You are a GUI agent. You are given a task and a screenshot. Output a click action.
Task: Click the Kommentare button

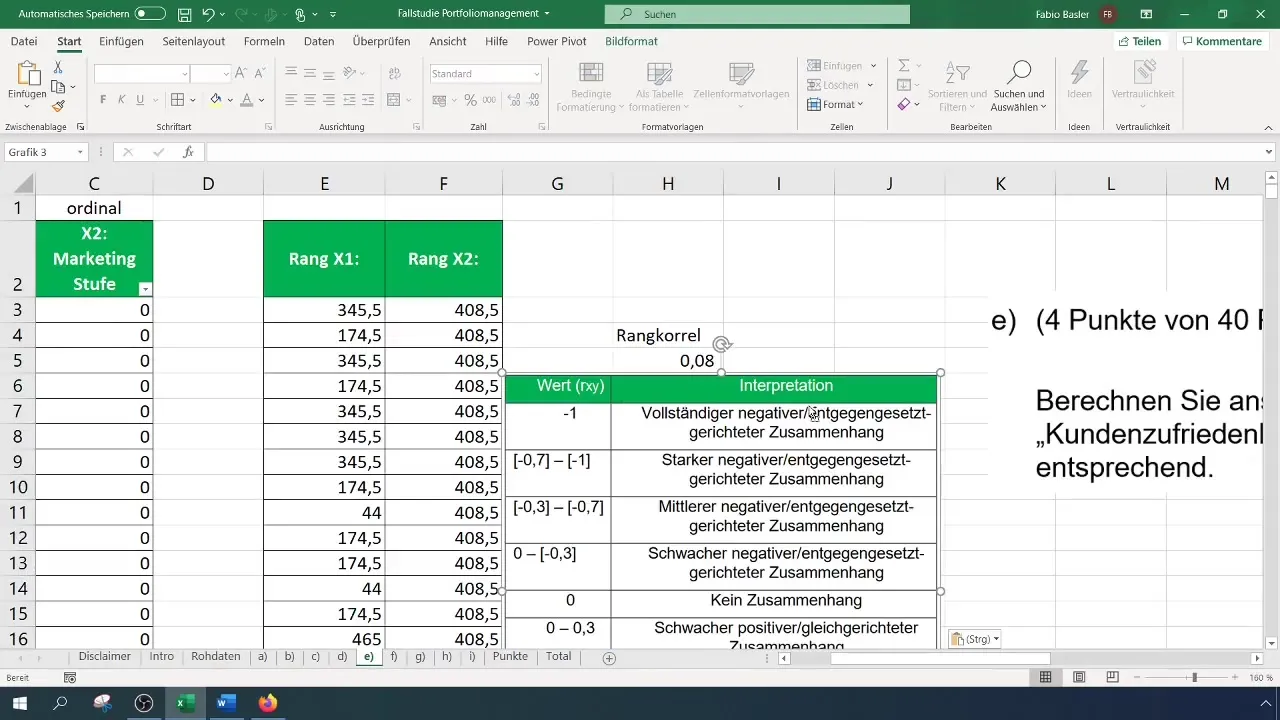click(1221, 41)
